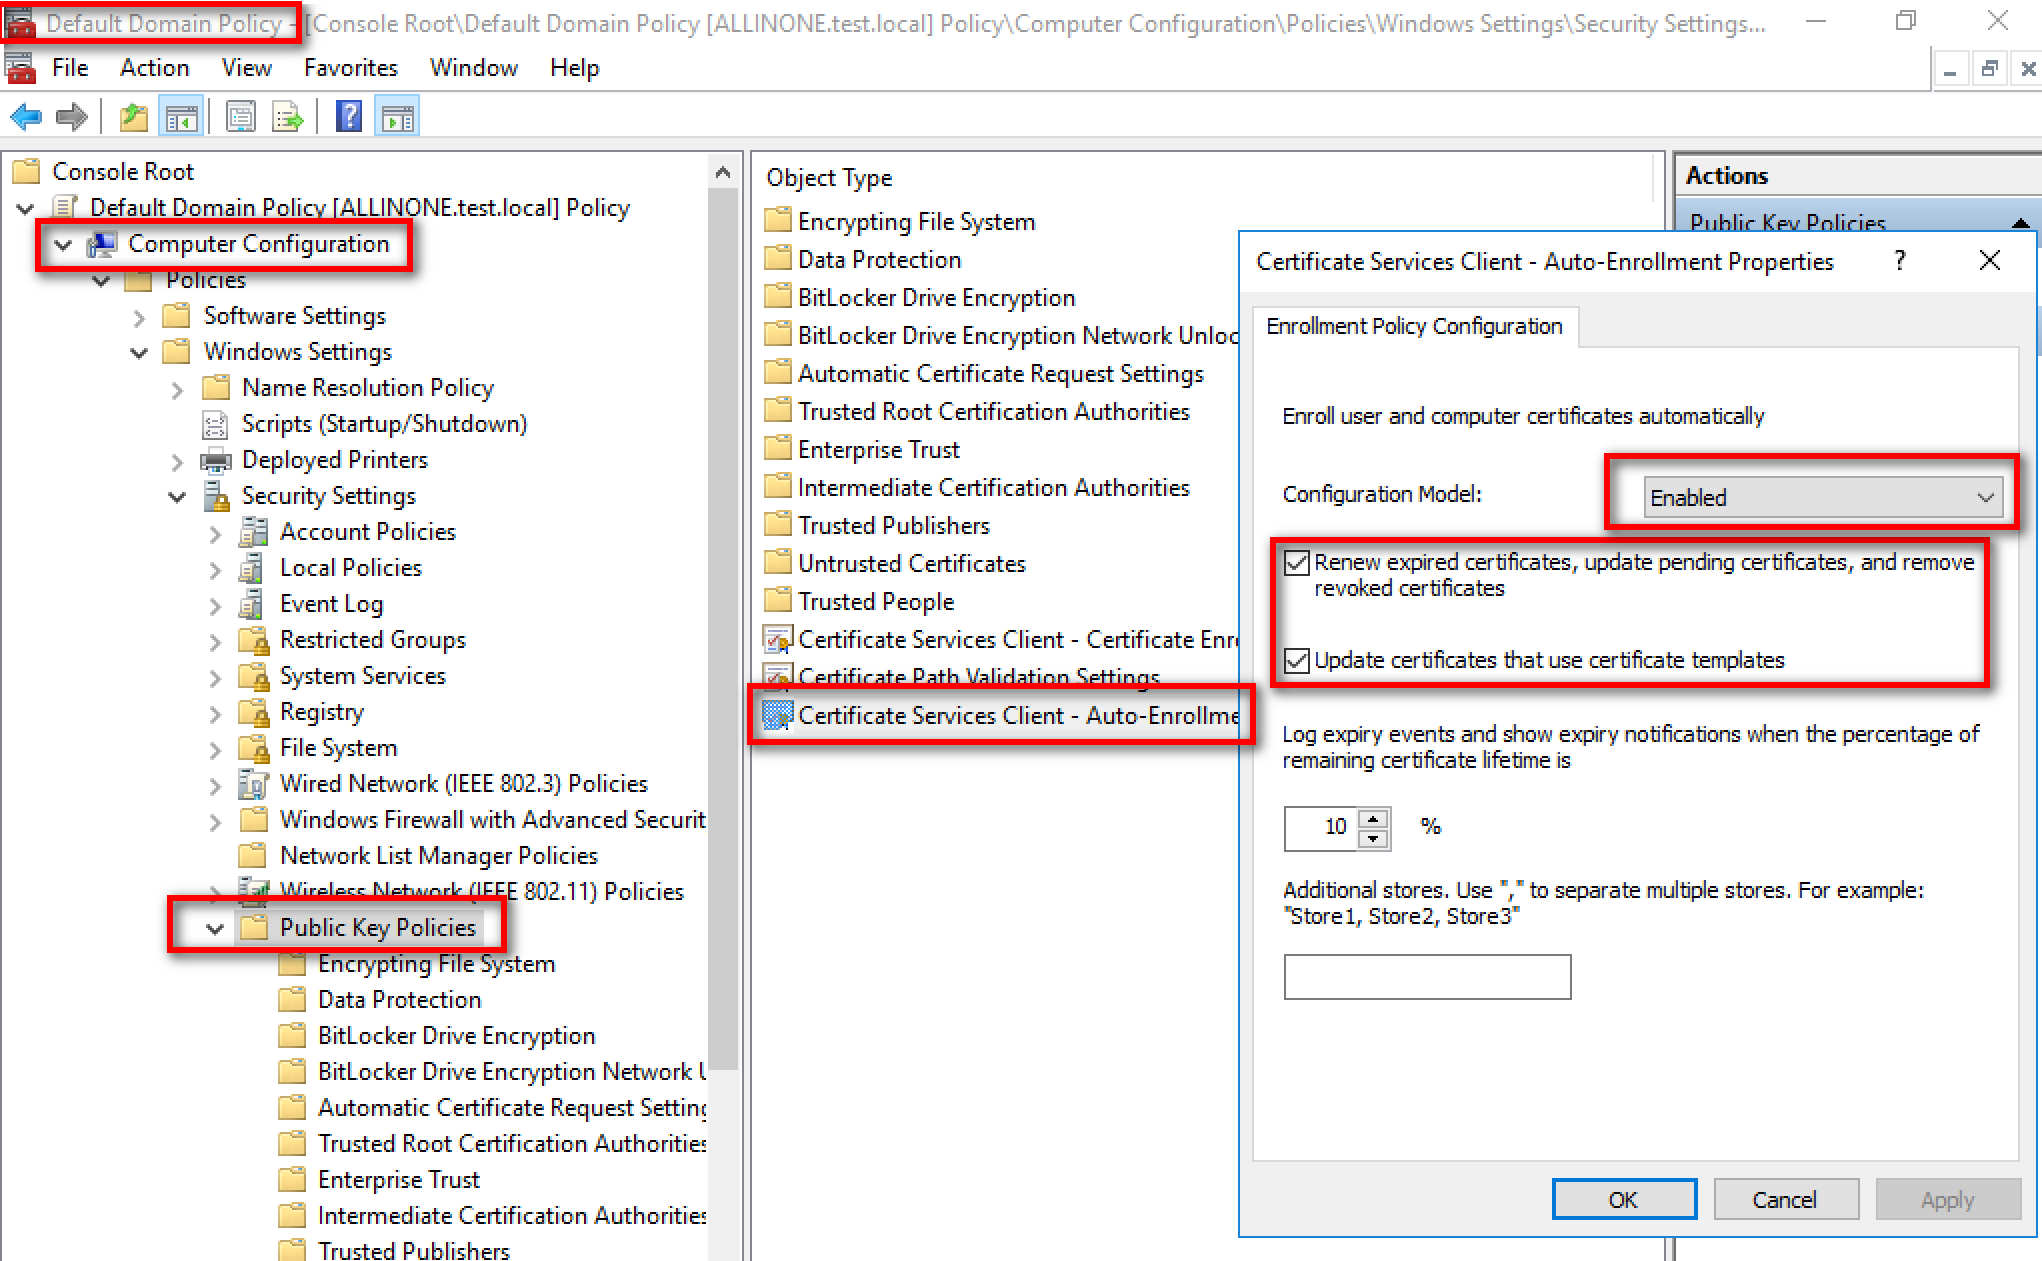This screenshot has width=2042, height=1261.
Task: Toggle Show/Hide Action Pane toolbar icon
Action: 397,117
